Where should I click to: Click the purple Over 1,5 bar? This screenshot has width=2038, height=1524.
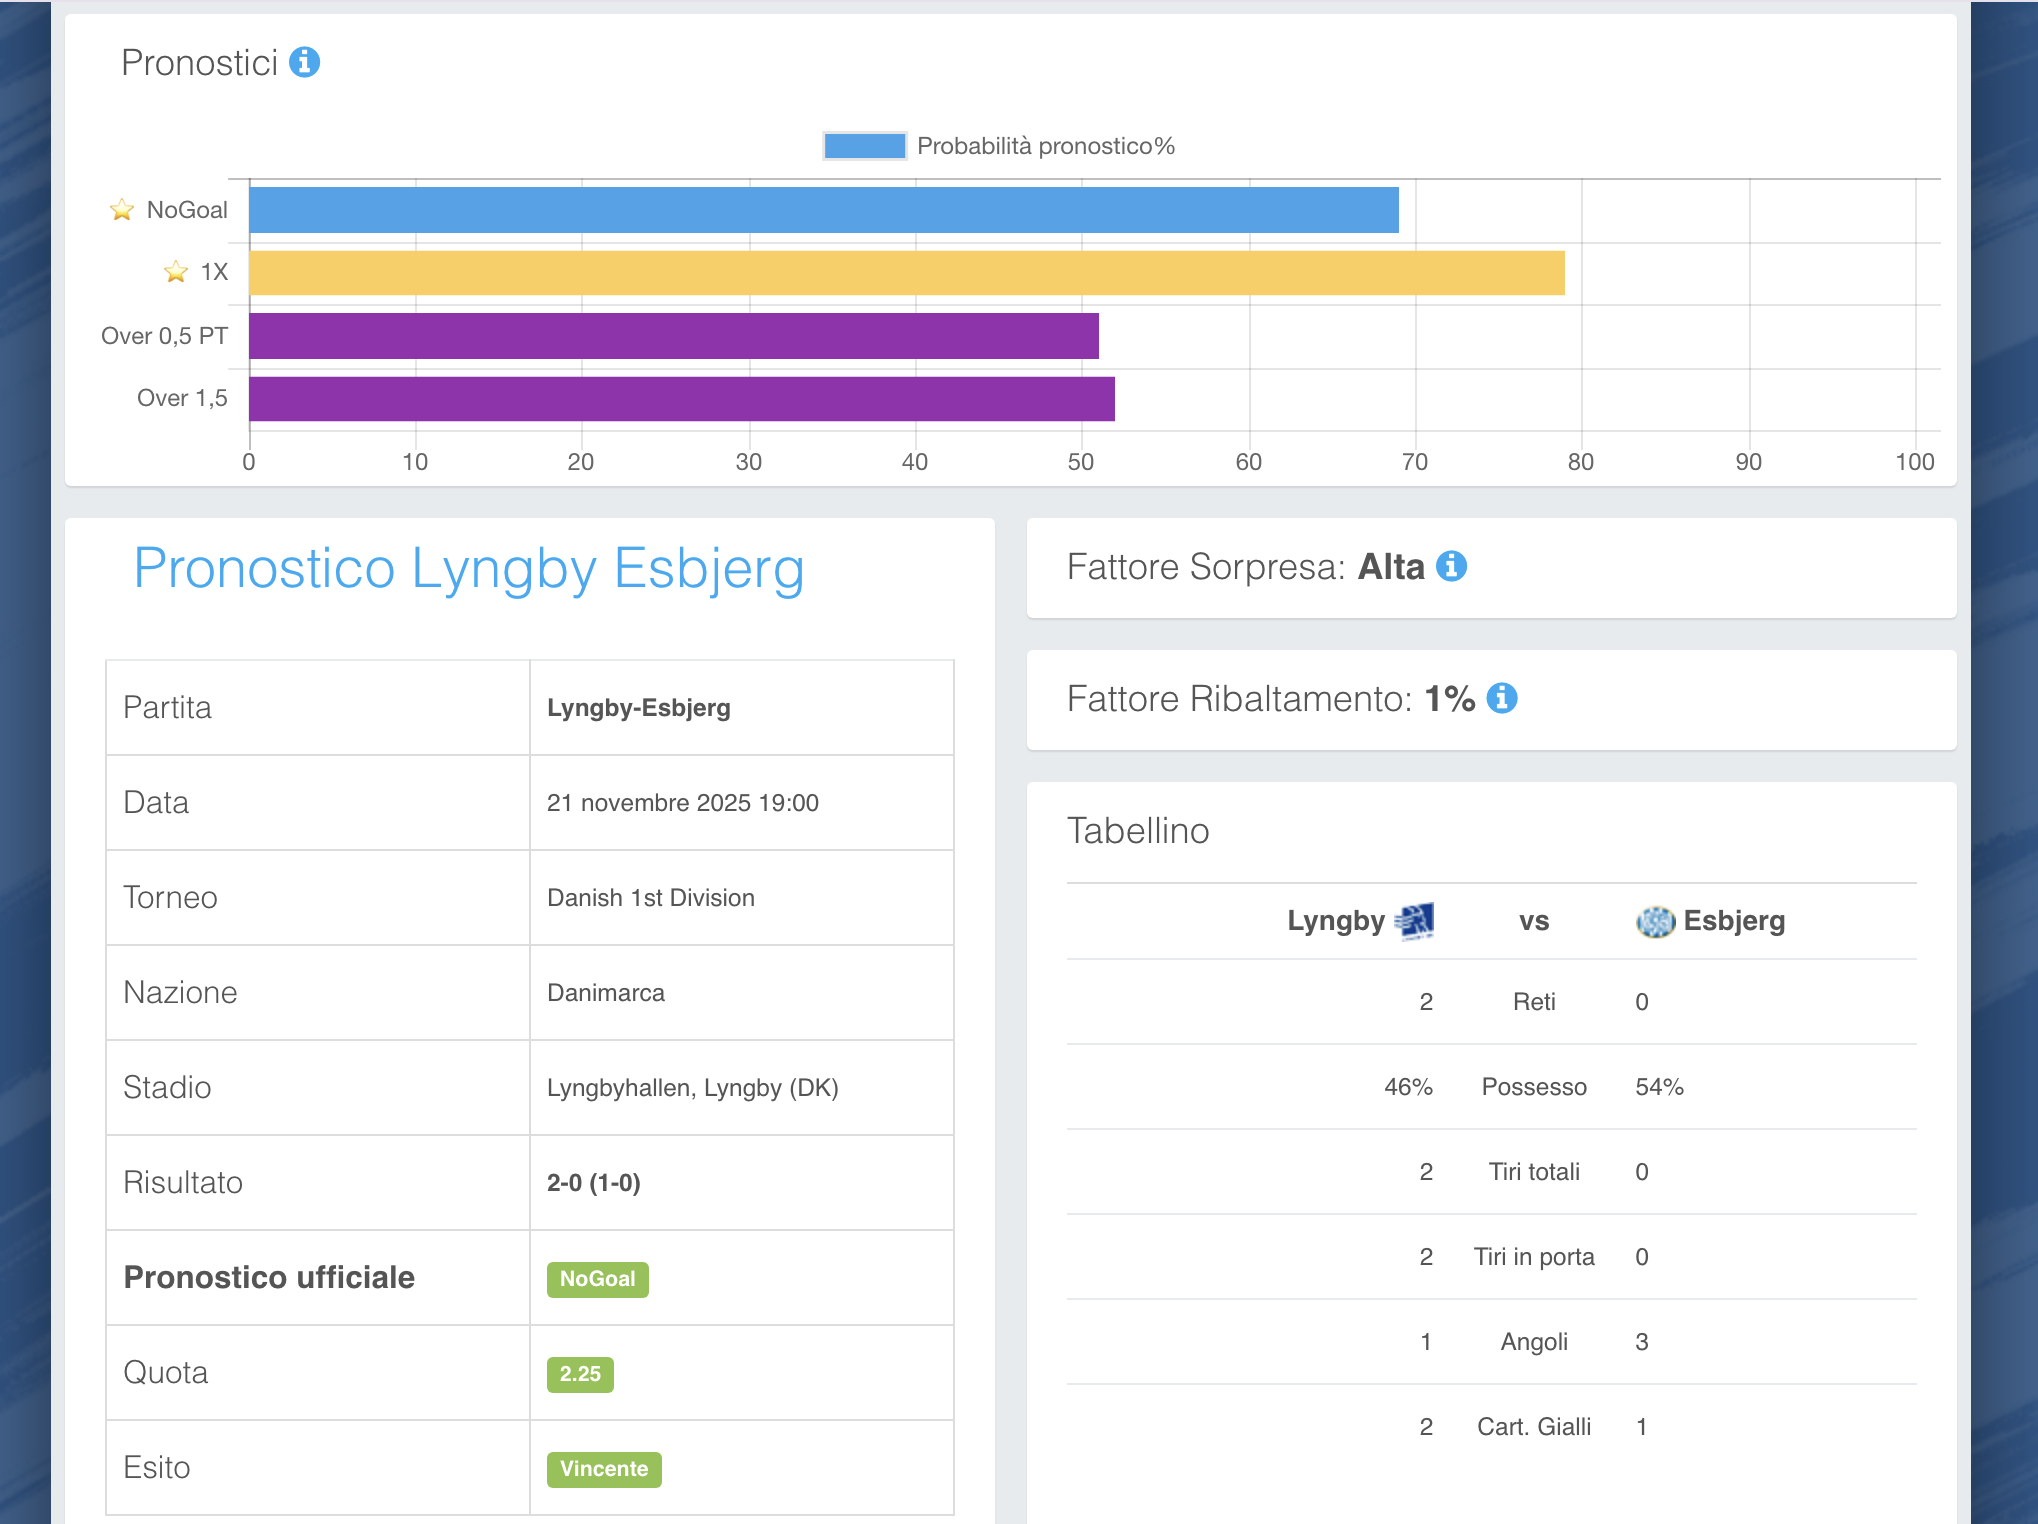pyautogui.click(x=681, y=399)
